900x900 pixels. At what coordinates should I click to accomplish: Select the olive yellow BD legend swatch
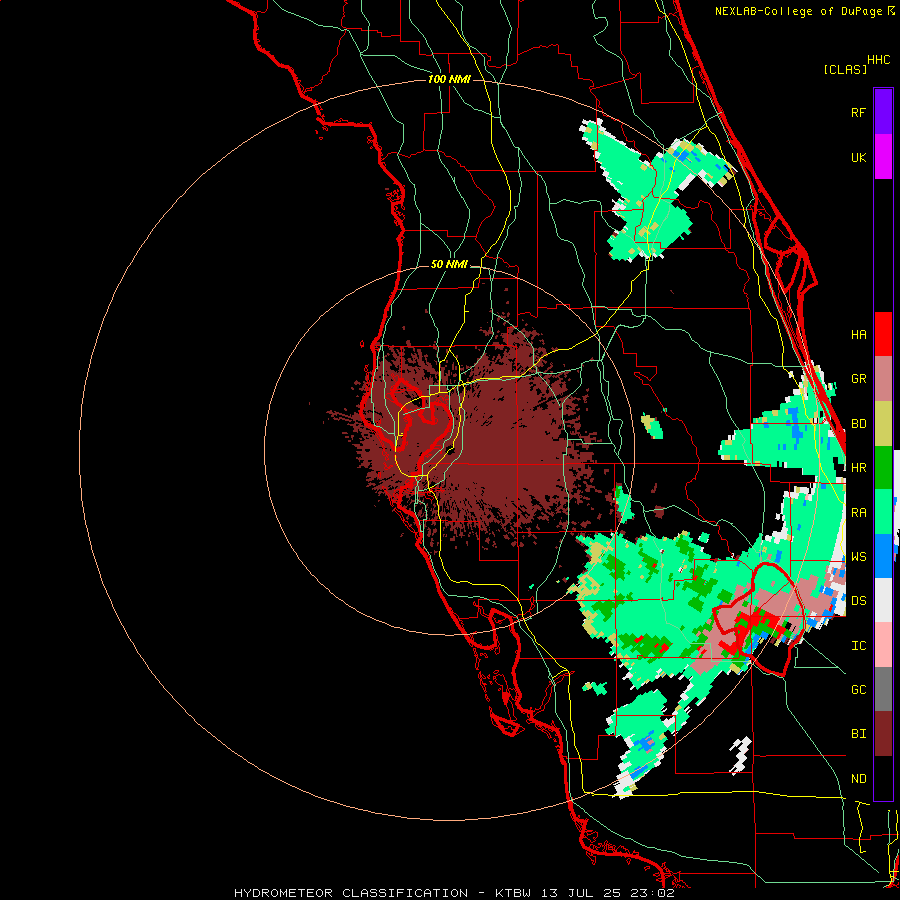pos(883,423)
